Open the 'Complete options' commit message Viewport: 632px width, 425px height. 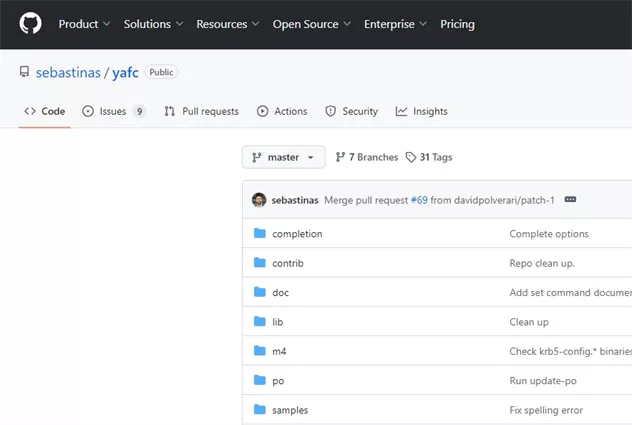coord(549,234)
